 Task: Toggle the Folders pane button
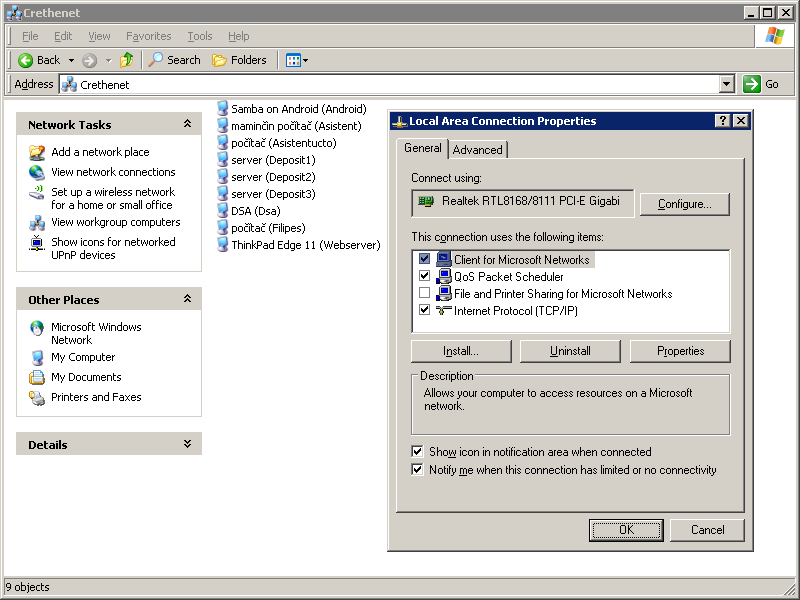point(239,60)
